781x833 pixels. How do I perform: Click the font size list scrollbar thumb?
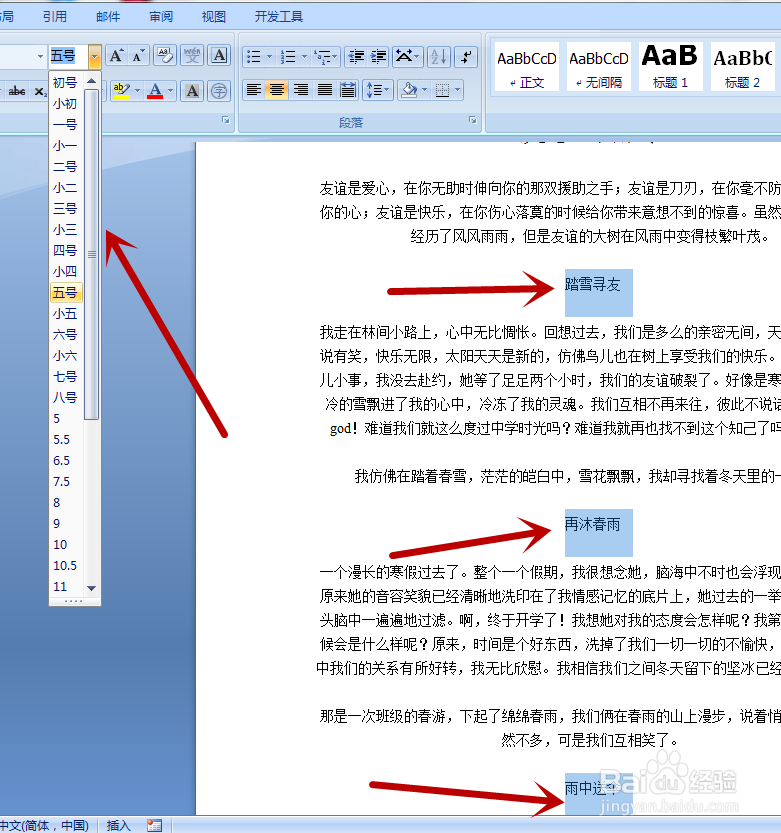(92, 254)
